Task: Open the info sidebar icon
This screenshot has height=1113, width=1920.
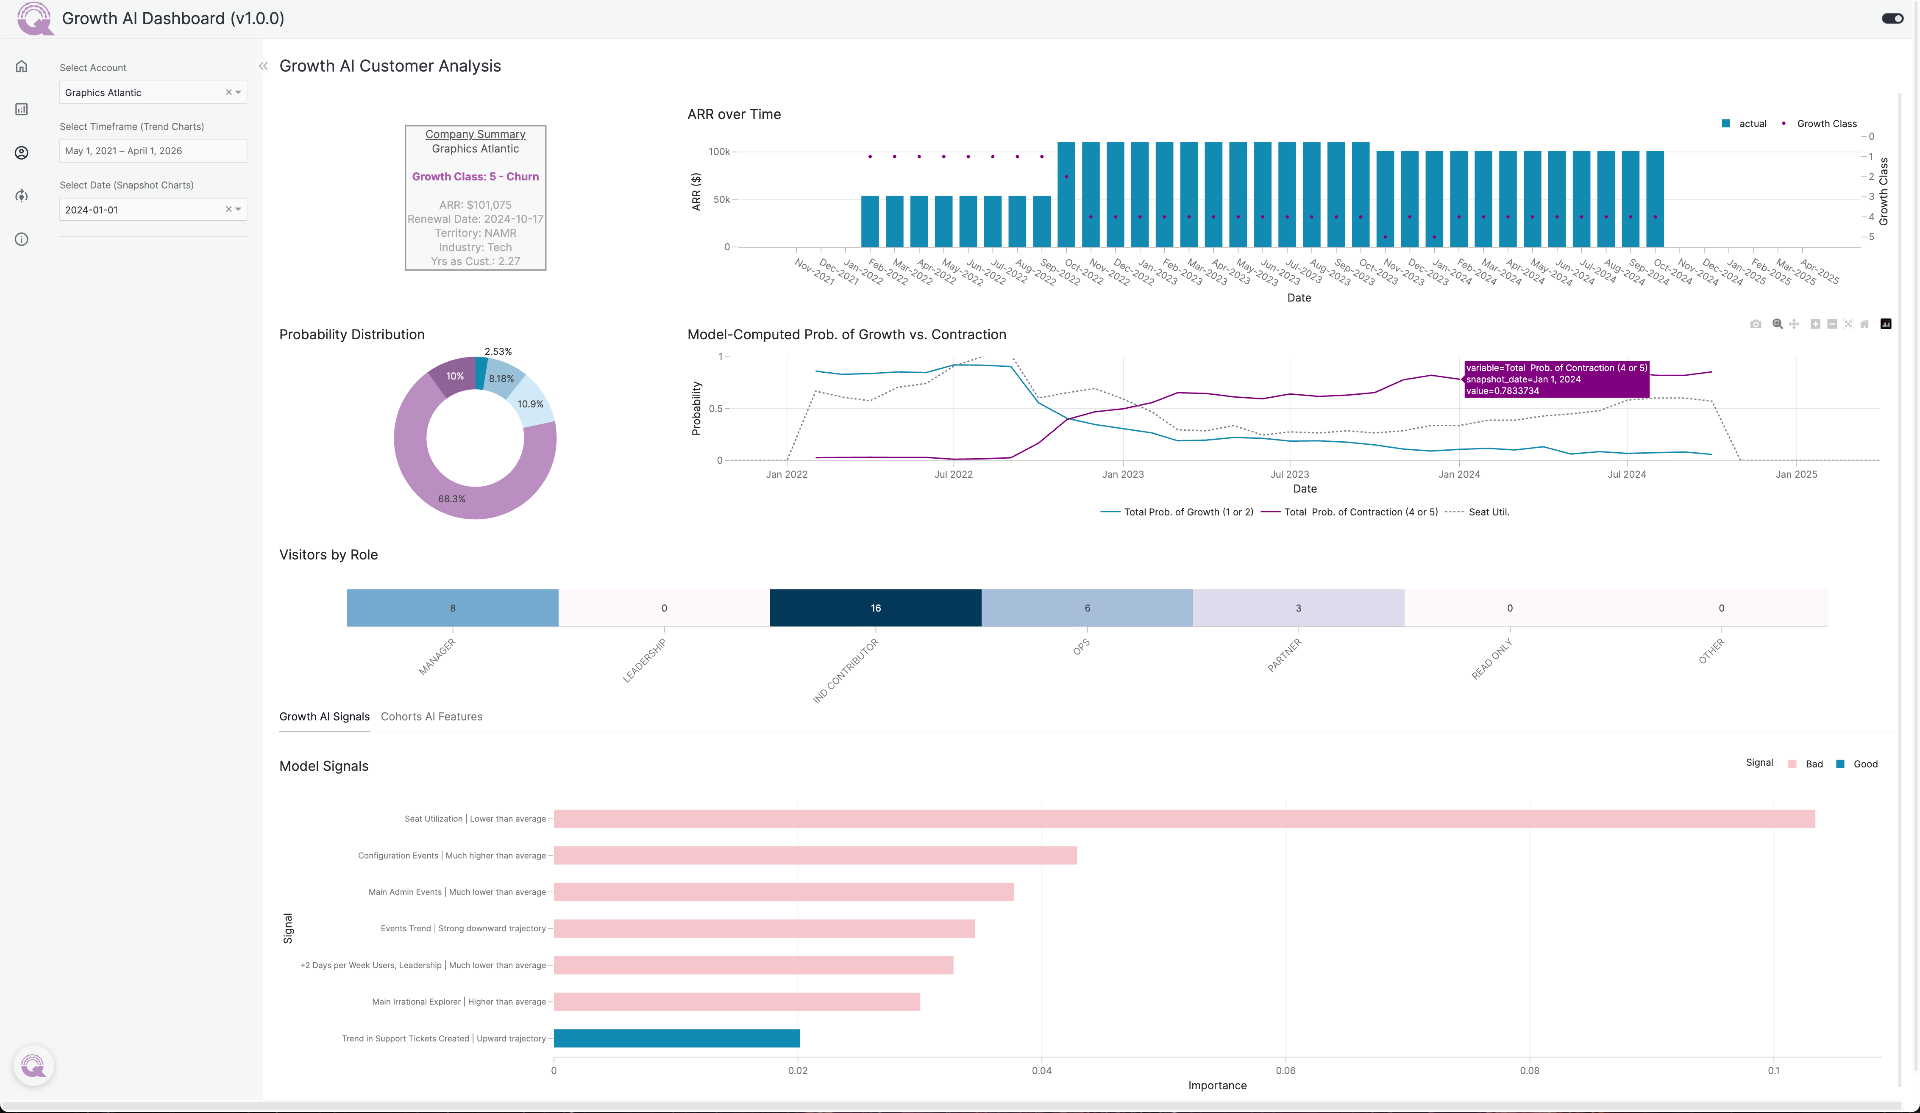Action: [x=21, y=239]
